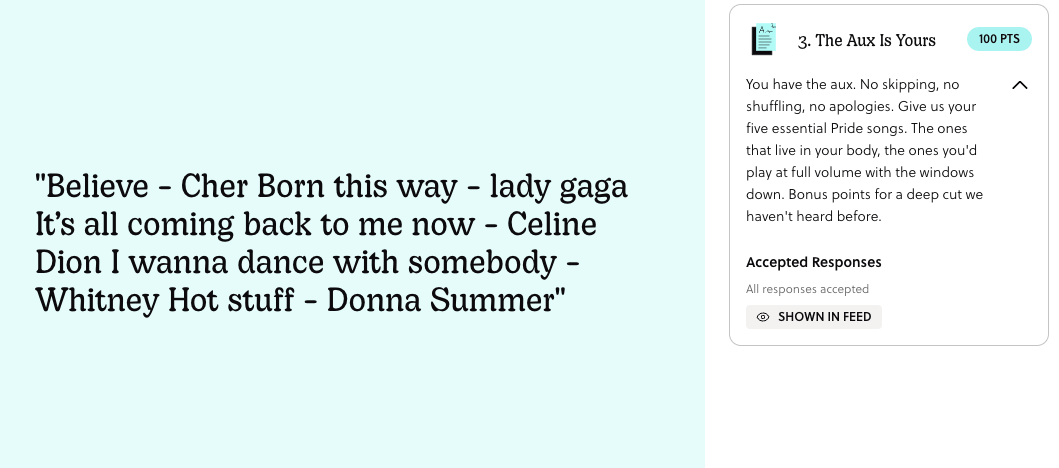This screenshot has width=1059, height=468.
Task: Click the quoted response text
Action: click(331, 243)
